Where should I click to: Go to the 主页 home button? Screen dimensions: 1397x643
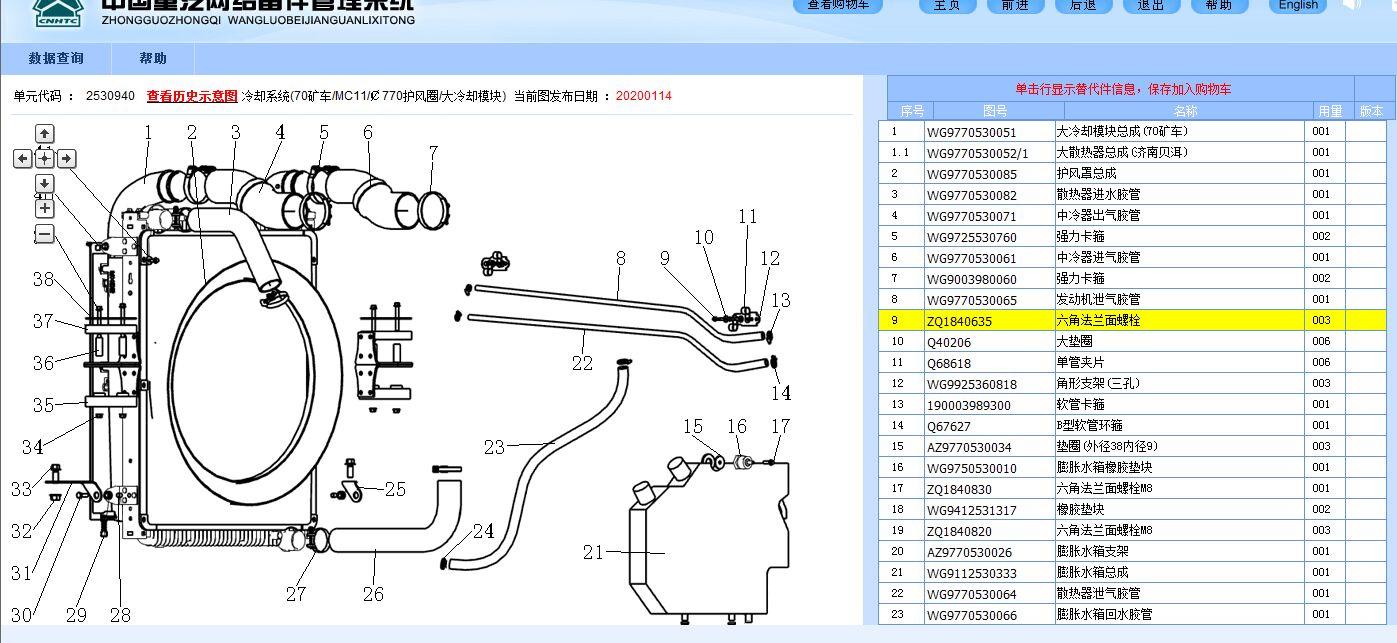tap(947, 5)
